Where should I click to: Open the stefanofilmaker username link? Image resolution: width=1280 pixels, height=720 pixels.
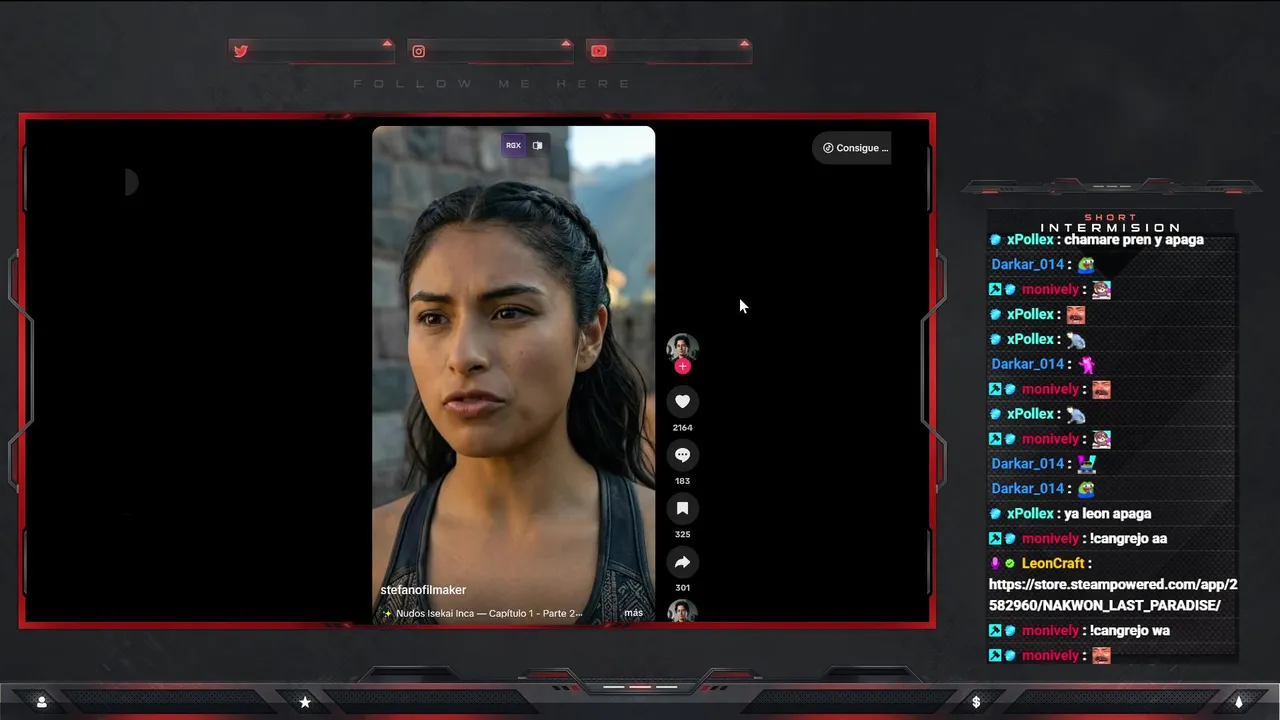tap(423, 590)
